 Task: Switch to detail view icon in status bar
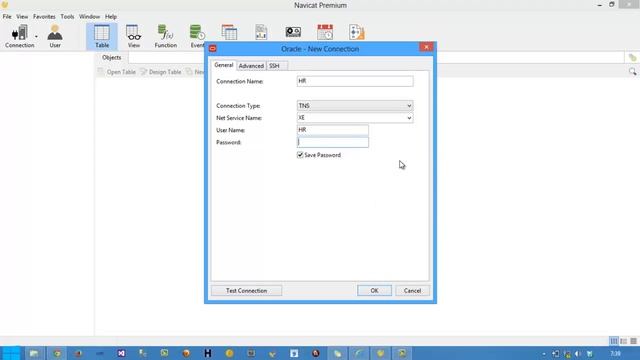point(624,341)
